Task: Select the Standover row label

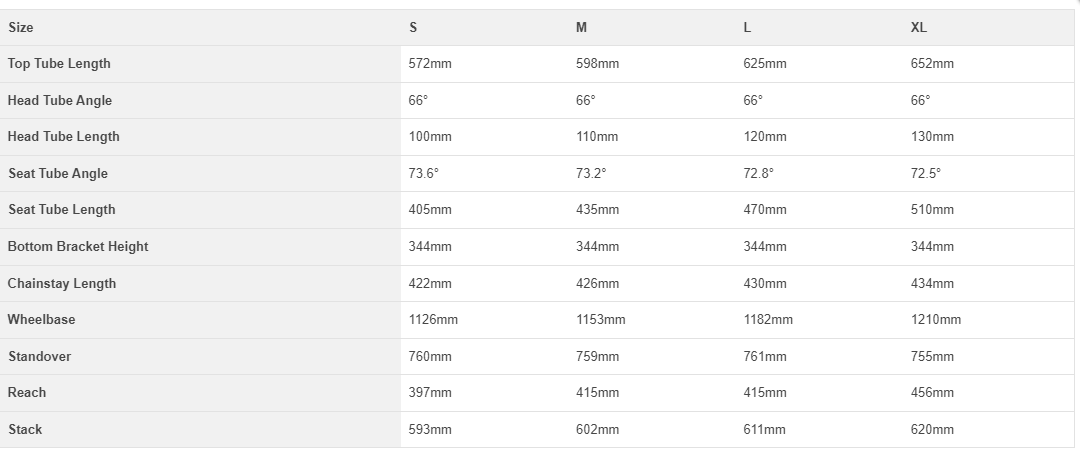Action: click(39, 357)
